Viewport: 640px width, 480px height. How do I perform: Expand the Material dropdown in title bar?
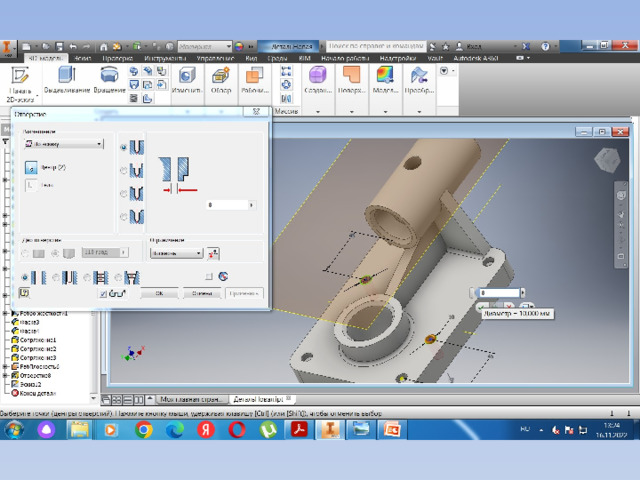(x=205, y=47)
